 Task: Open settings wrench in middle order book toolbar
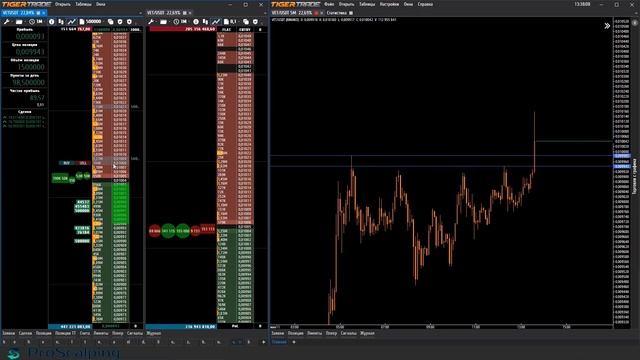[x=151, y=22]
